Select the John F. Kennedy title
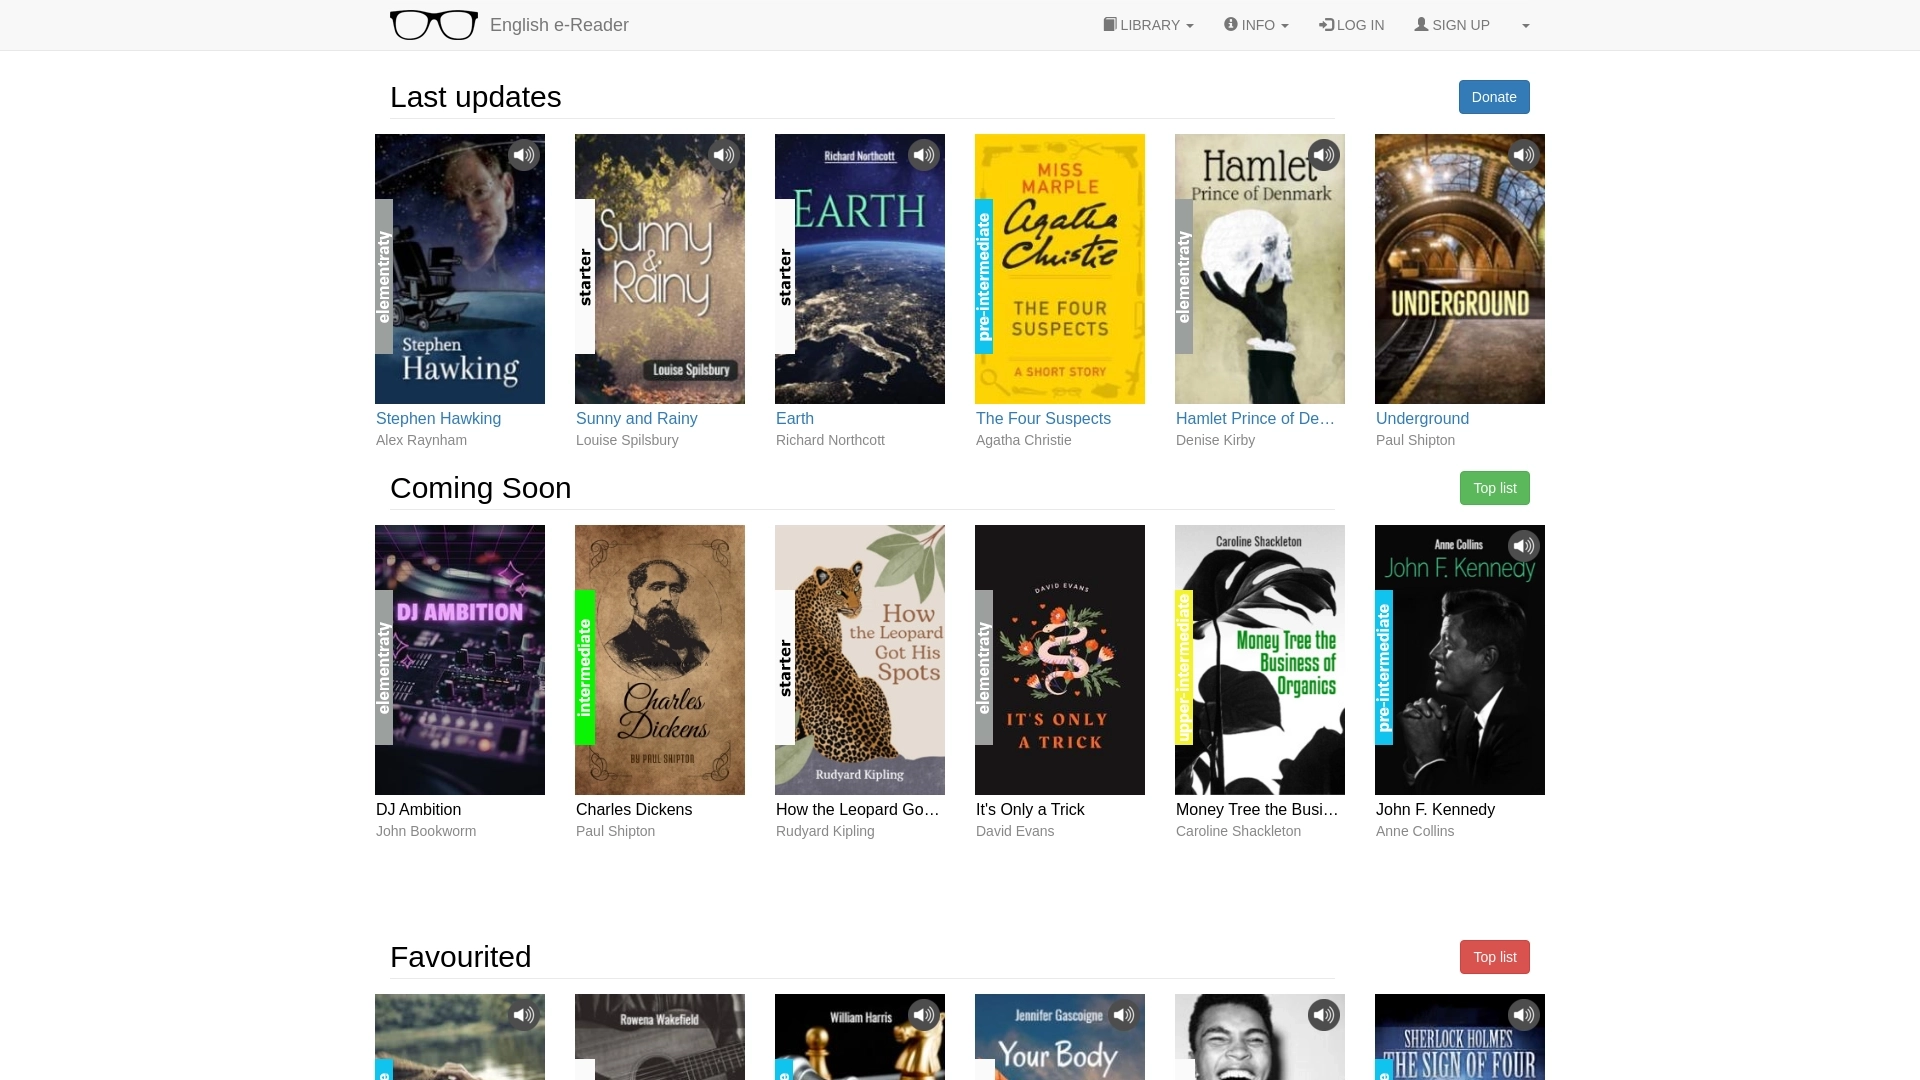The width and height of the screenshot is (1920, 1080). tap(1435, 809)
